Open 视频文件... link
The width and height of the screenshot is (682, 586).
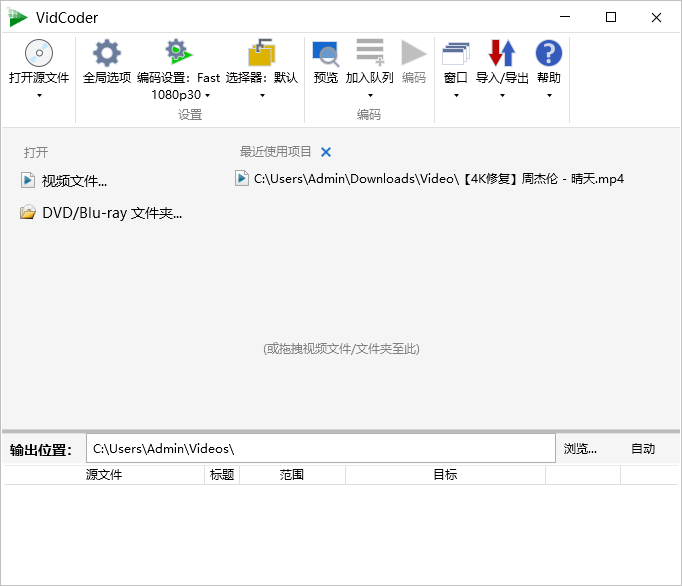tap(74, 181)
